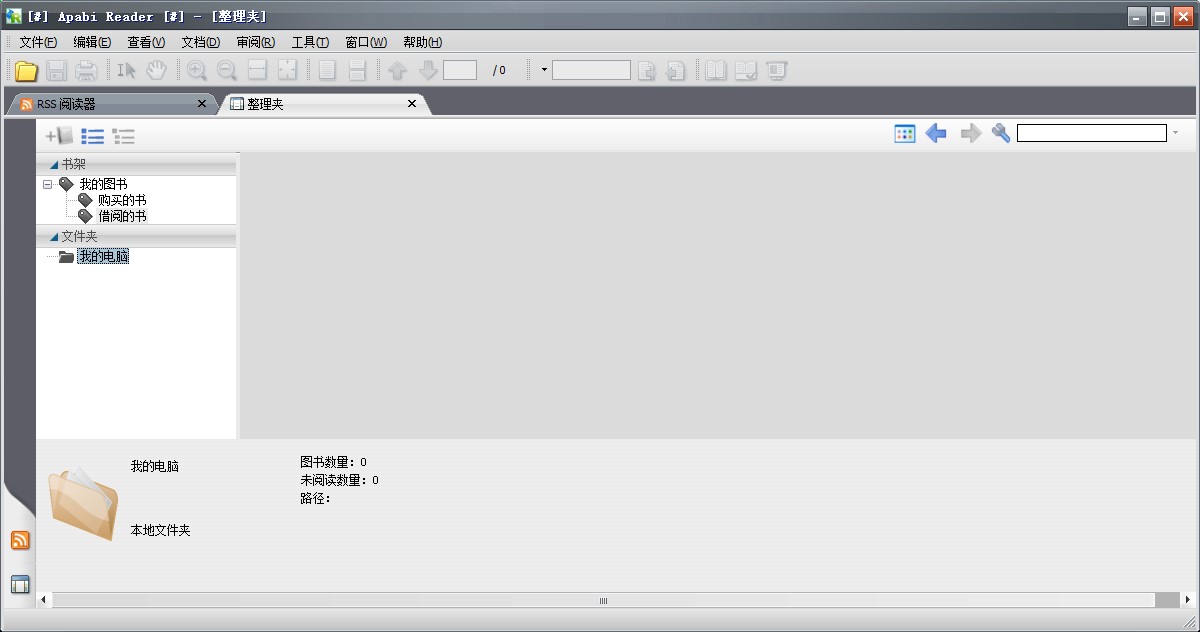1200x632 pixels.
Task: Collapse the 我的图书 tree node
Action: coord(48,184)
